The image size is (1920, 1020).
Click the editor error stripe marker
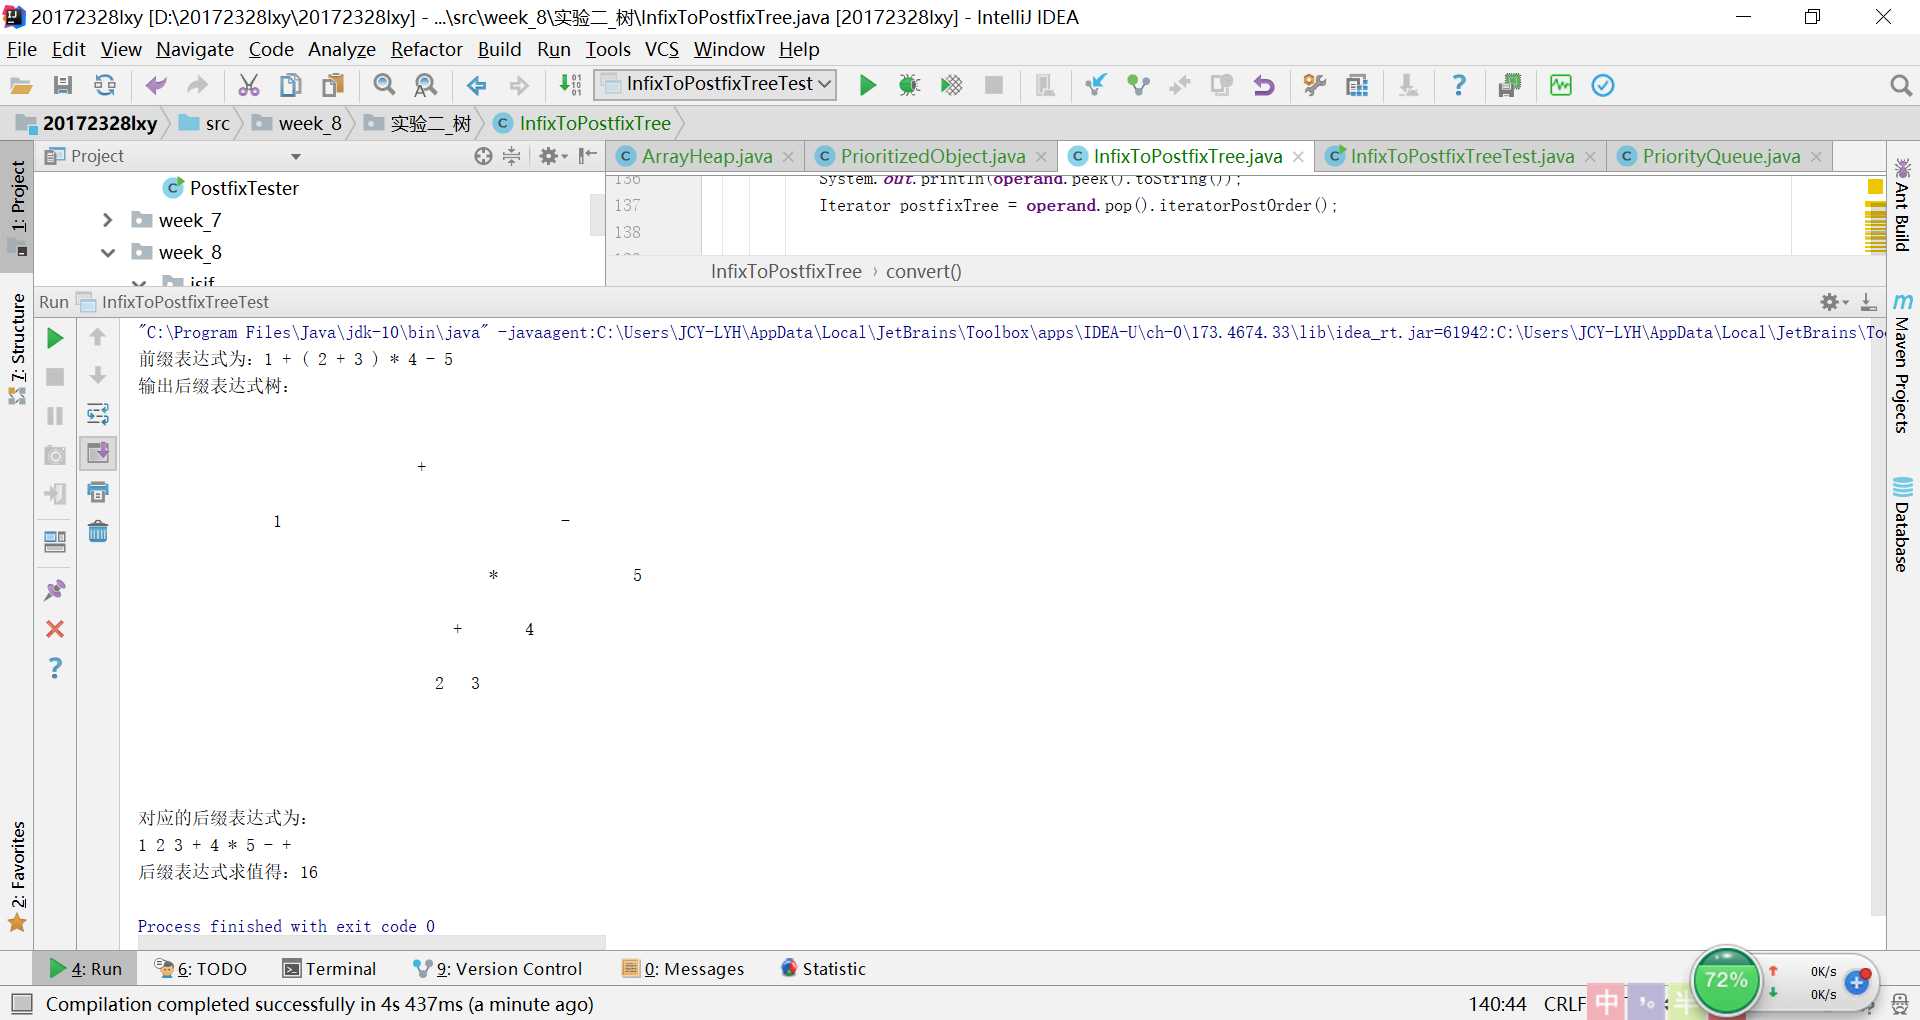pyautogui.click(x=1875, y=187)
